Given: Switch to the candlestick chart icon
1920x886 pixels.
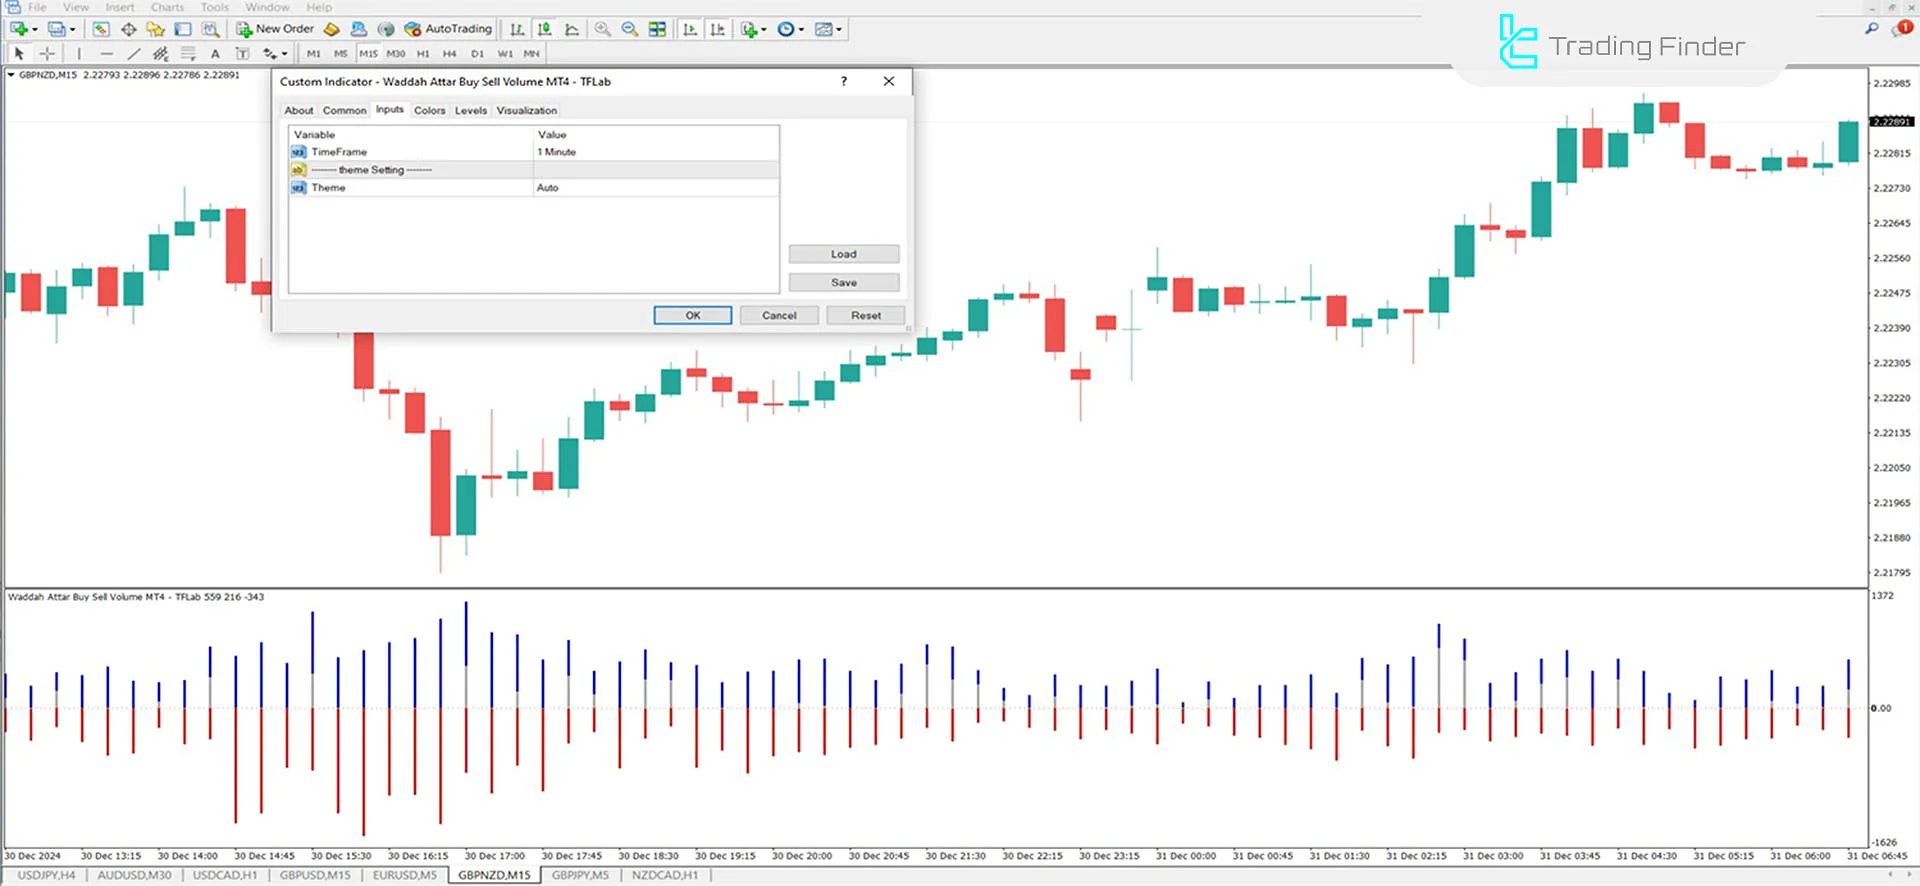Looking at the screenshot, I should [x=544, y=29].
